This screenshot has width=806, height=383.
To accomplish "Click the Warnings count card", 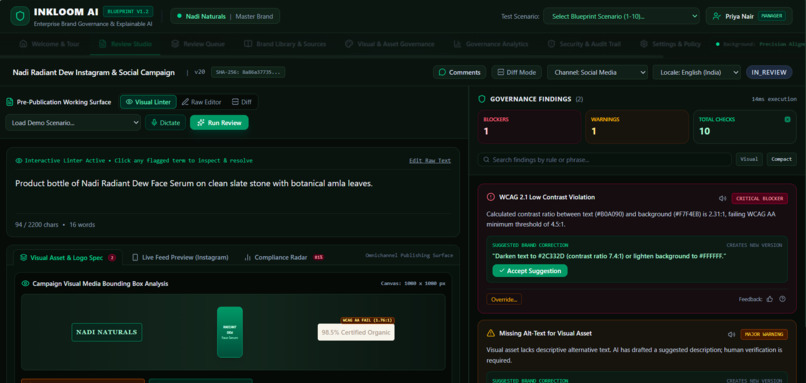I will tap(637, 126).
